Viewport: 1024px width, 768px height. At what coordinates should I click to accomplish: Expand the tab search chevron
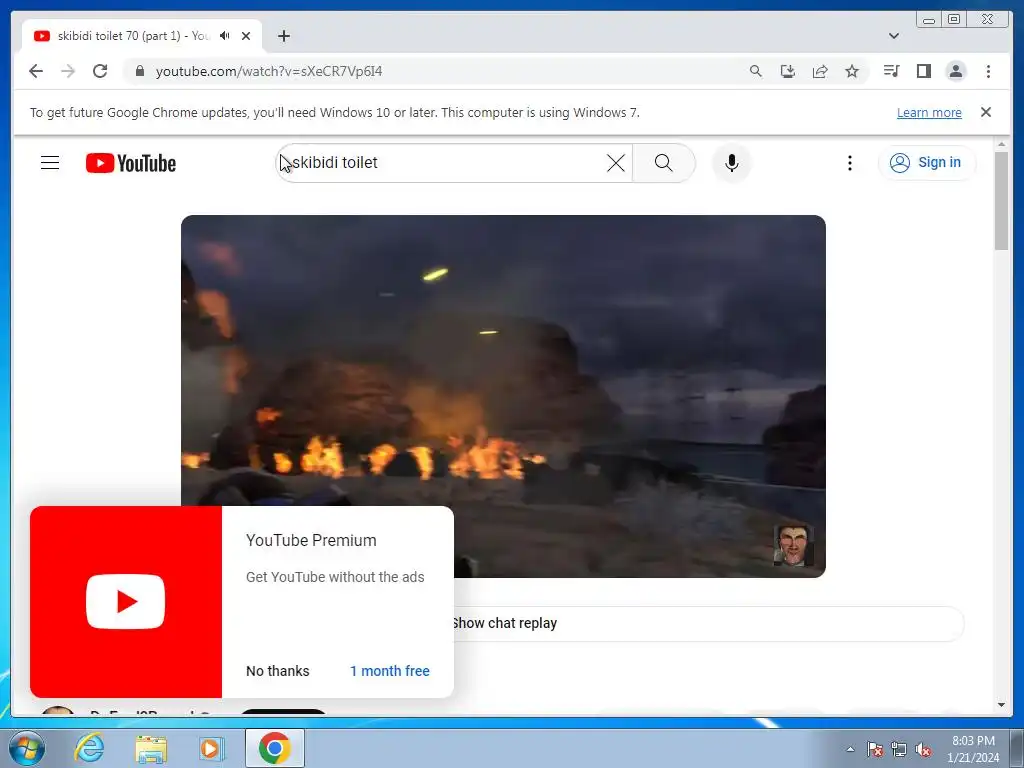(894, 36)
